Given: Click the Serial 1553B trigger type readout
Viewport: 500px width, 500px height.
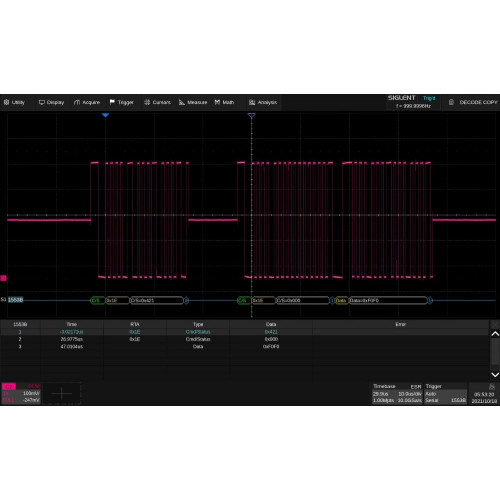Looking at the screenshot, I should click(445, 400).
